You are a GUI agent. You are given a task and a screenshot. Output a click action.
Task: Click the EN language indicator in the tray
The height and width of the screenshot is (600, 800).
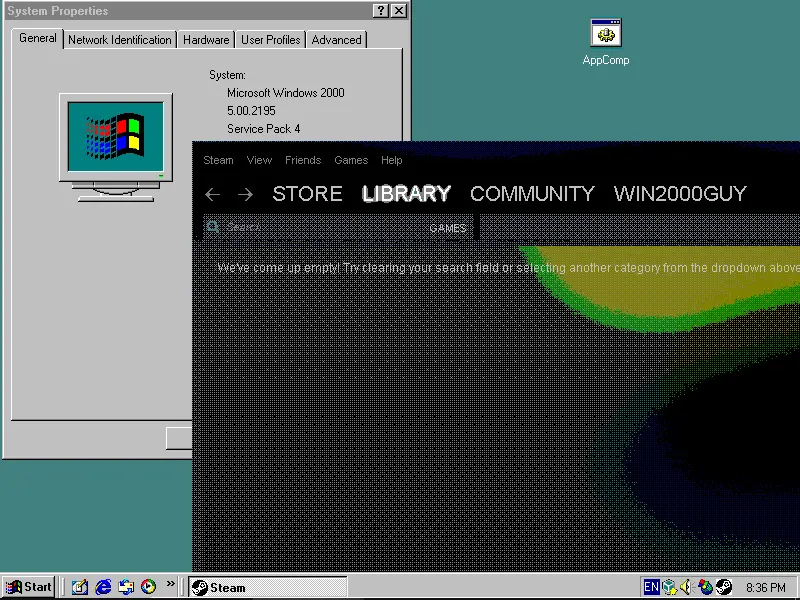[x=651, y=587]
